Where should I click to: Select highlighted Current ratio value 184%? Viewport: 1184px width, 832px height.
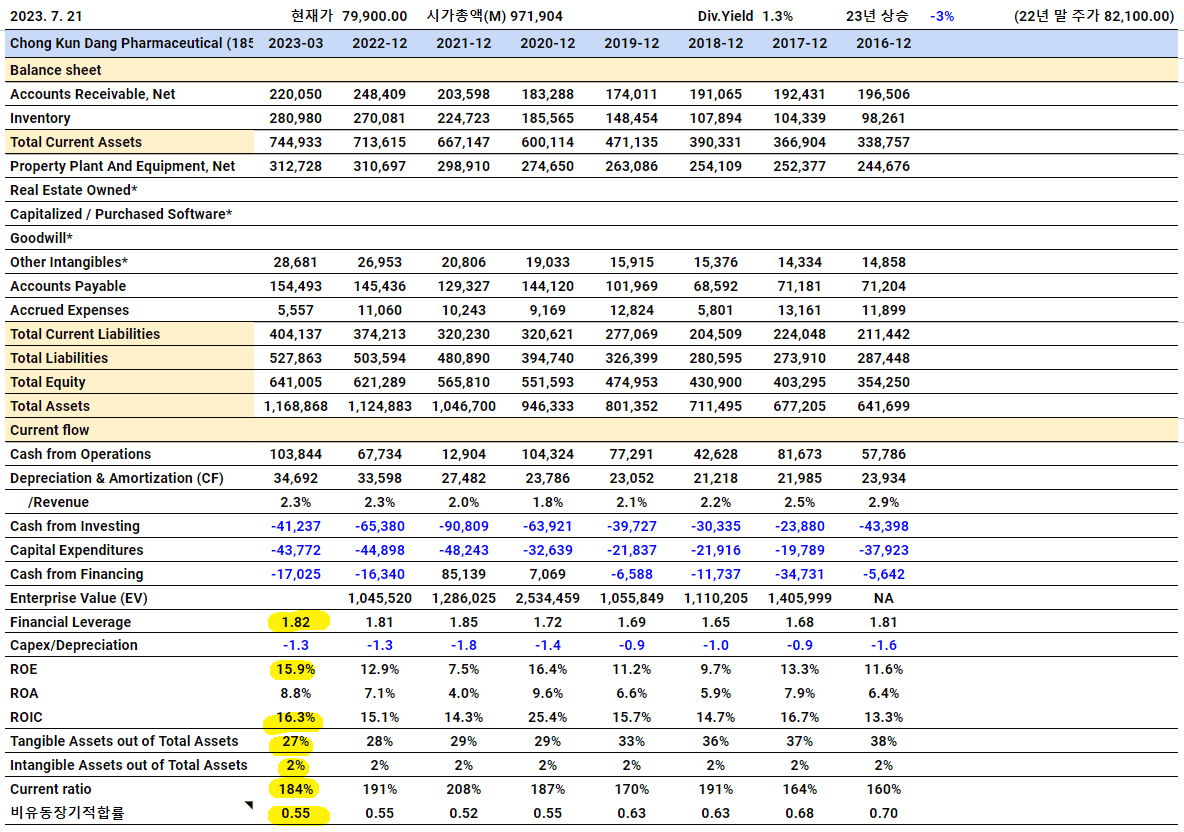point(295,790)
